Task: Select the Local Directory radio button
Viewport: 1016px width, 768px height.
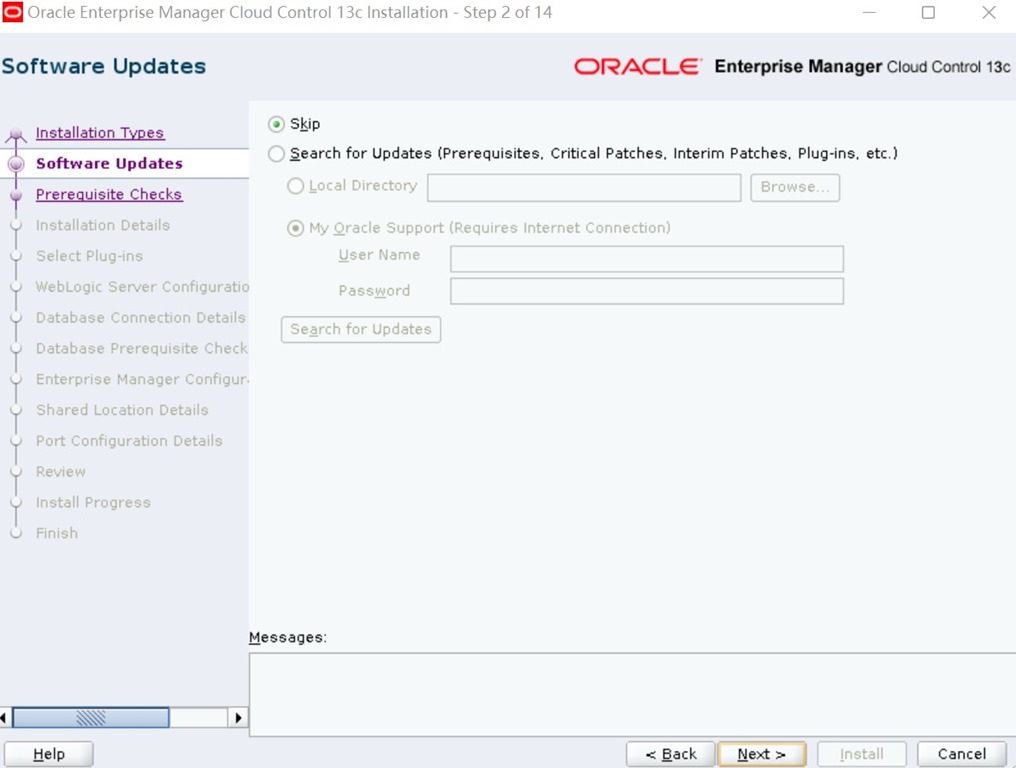Action: pyautogui.click(x=295, y=186)
